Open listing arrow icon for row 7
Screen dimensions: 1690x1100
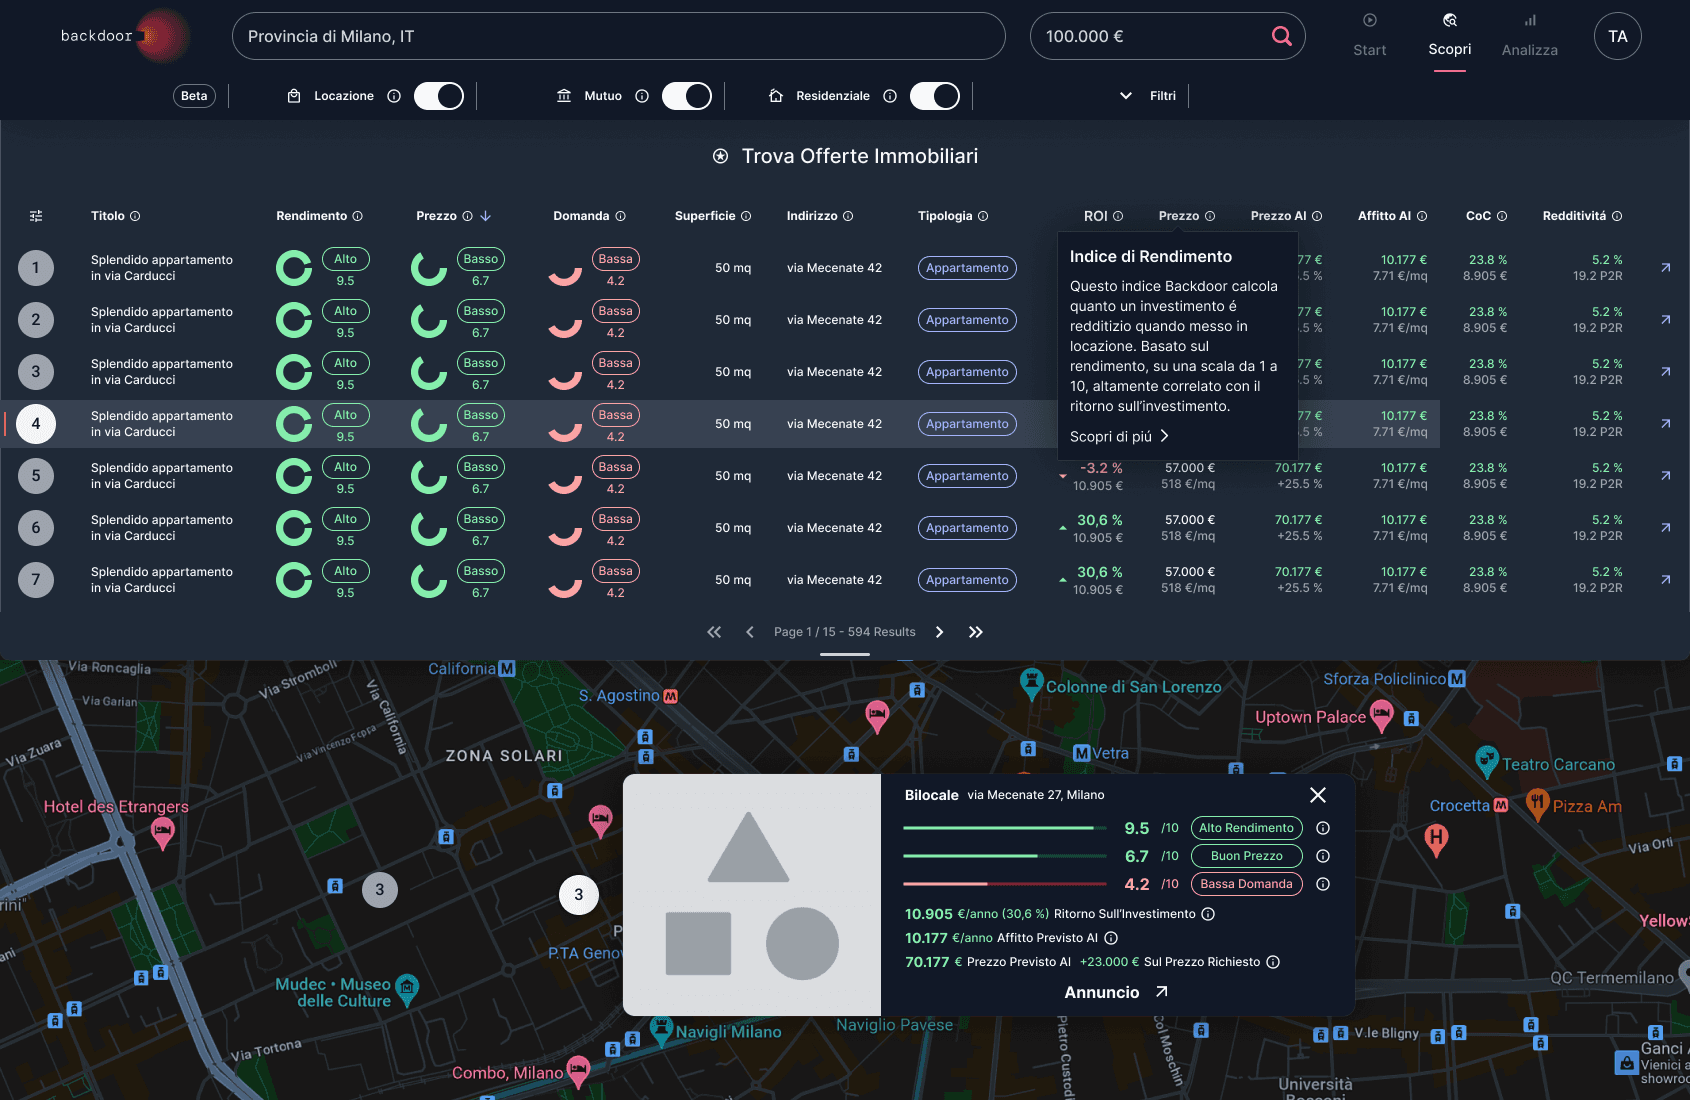tap(1665, 580)
